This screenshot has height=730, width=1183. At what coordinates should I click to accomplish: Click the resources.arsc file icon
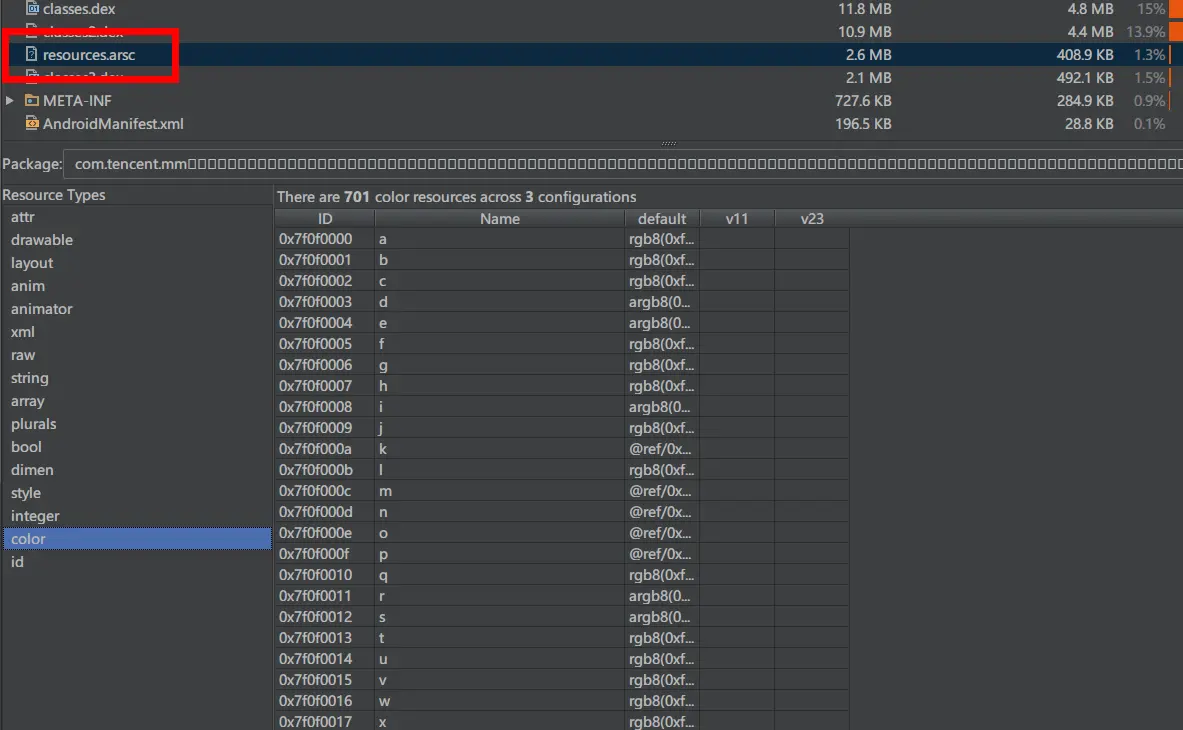point(31,54)
